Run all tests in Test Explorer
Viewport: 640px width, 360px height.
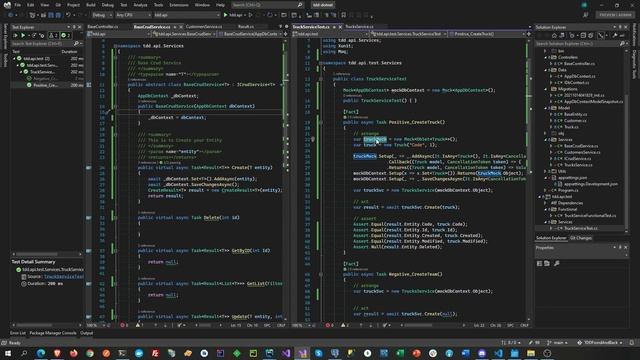point(16,36)
